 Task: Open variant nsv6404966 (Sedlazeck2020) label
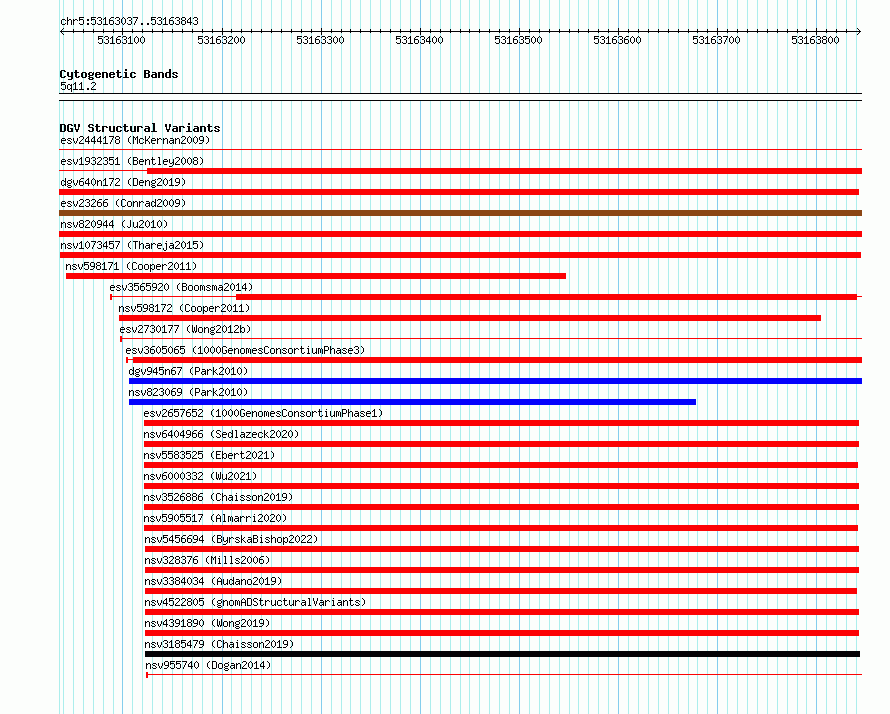(x=221, y=434)
